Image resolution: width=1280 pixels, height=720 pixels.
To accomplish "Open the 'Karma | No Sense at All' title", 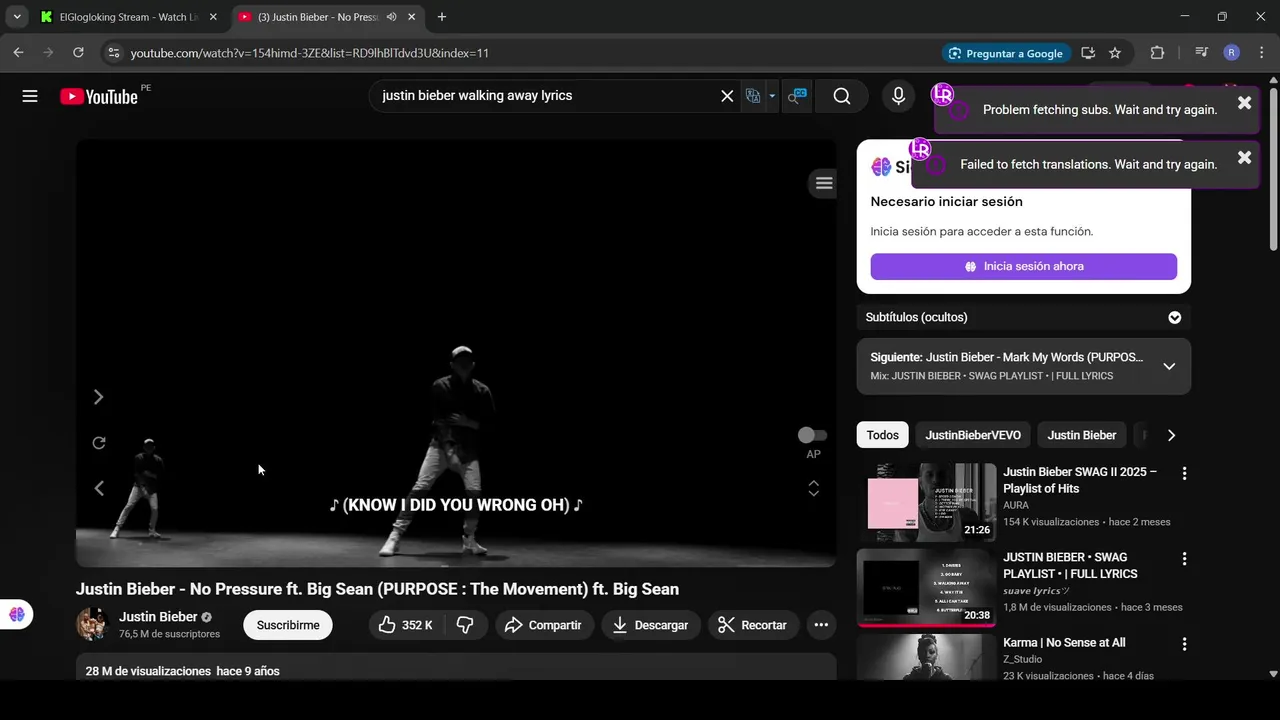I will (1064, 643).
